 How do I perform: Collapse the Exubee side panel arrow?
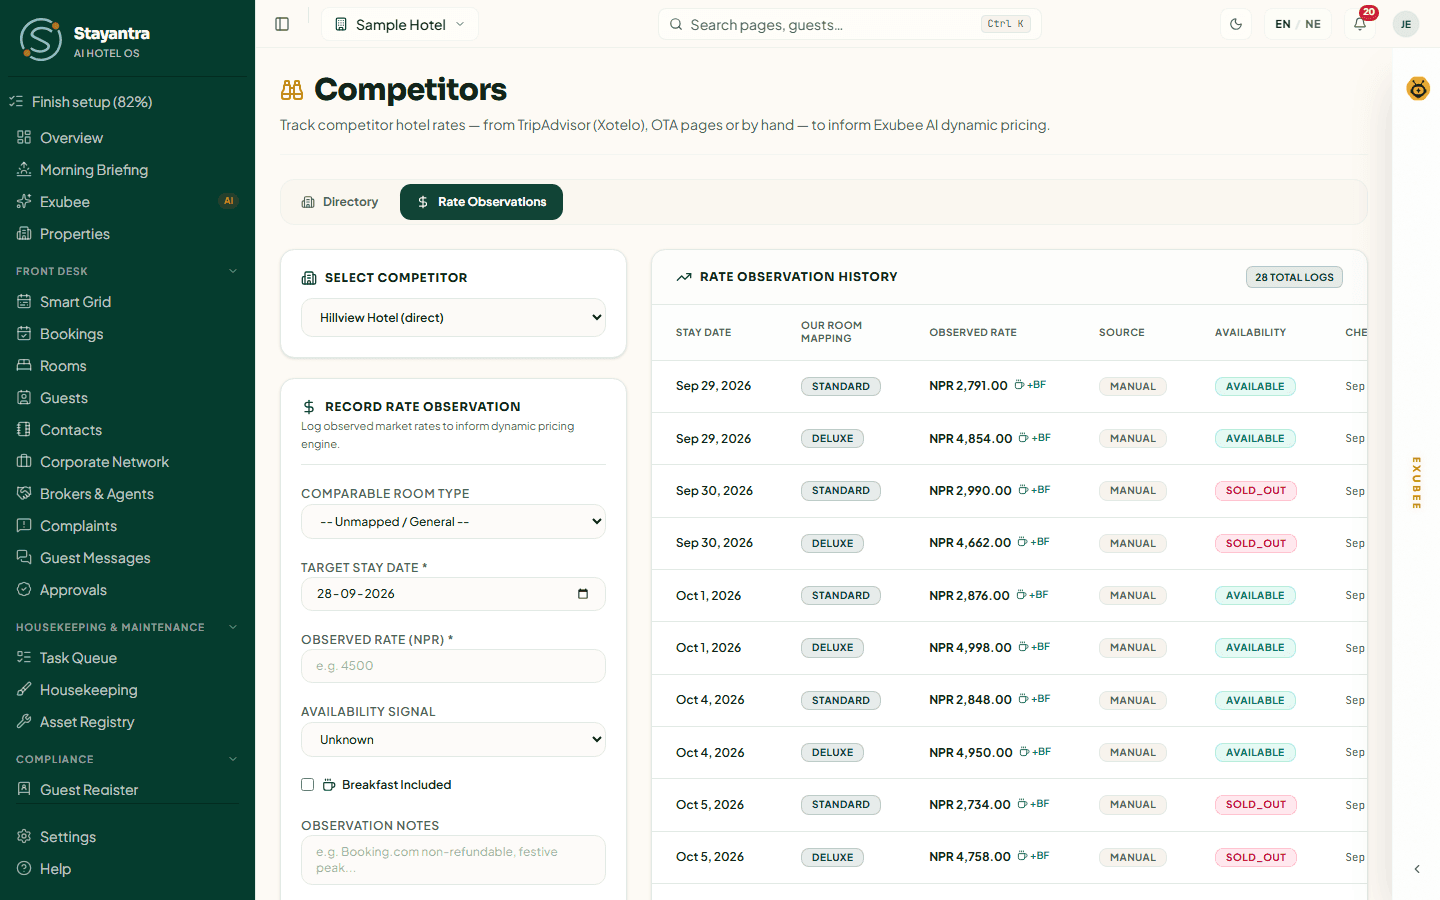1417,869
